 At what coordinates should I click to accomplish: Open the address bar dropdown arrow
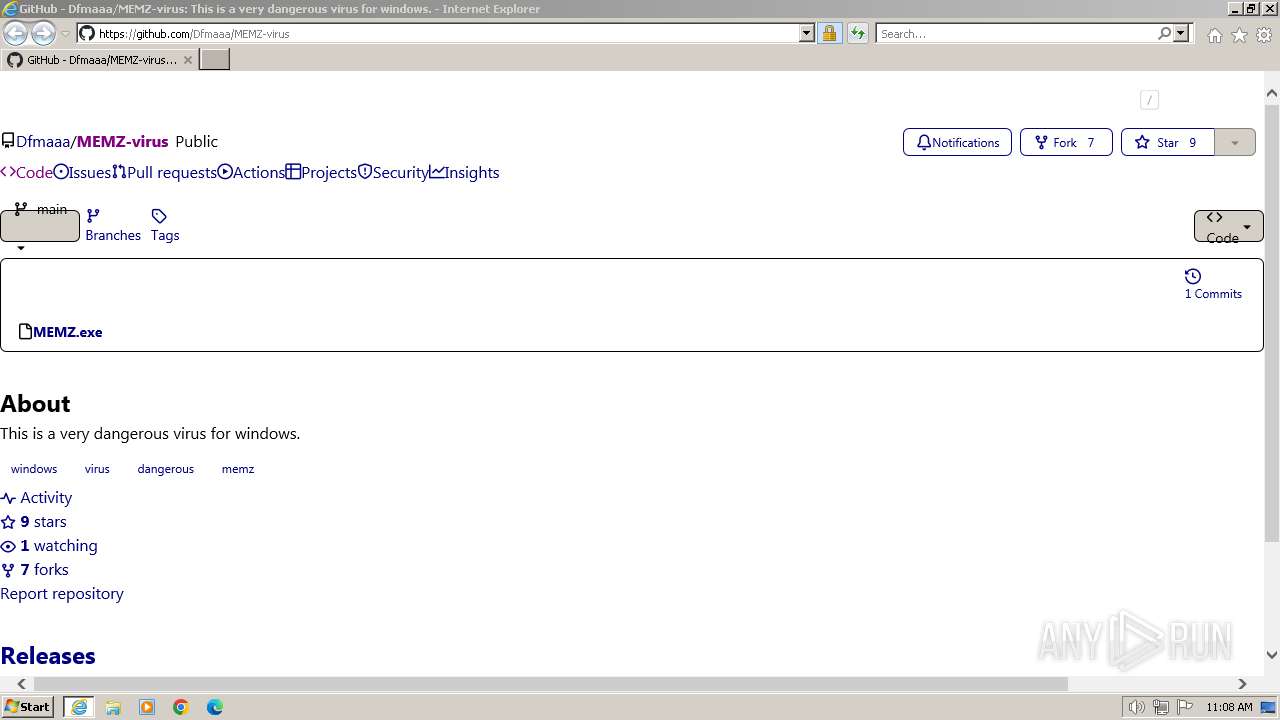click(x=807, y=33)
